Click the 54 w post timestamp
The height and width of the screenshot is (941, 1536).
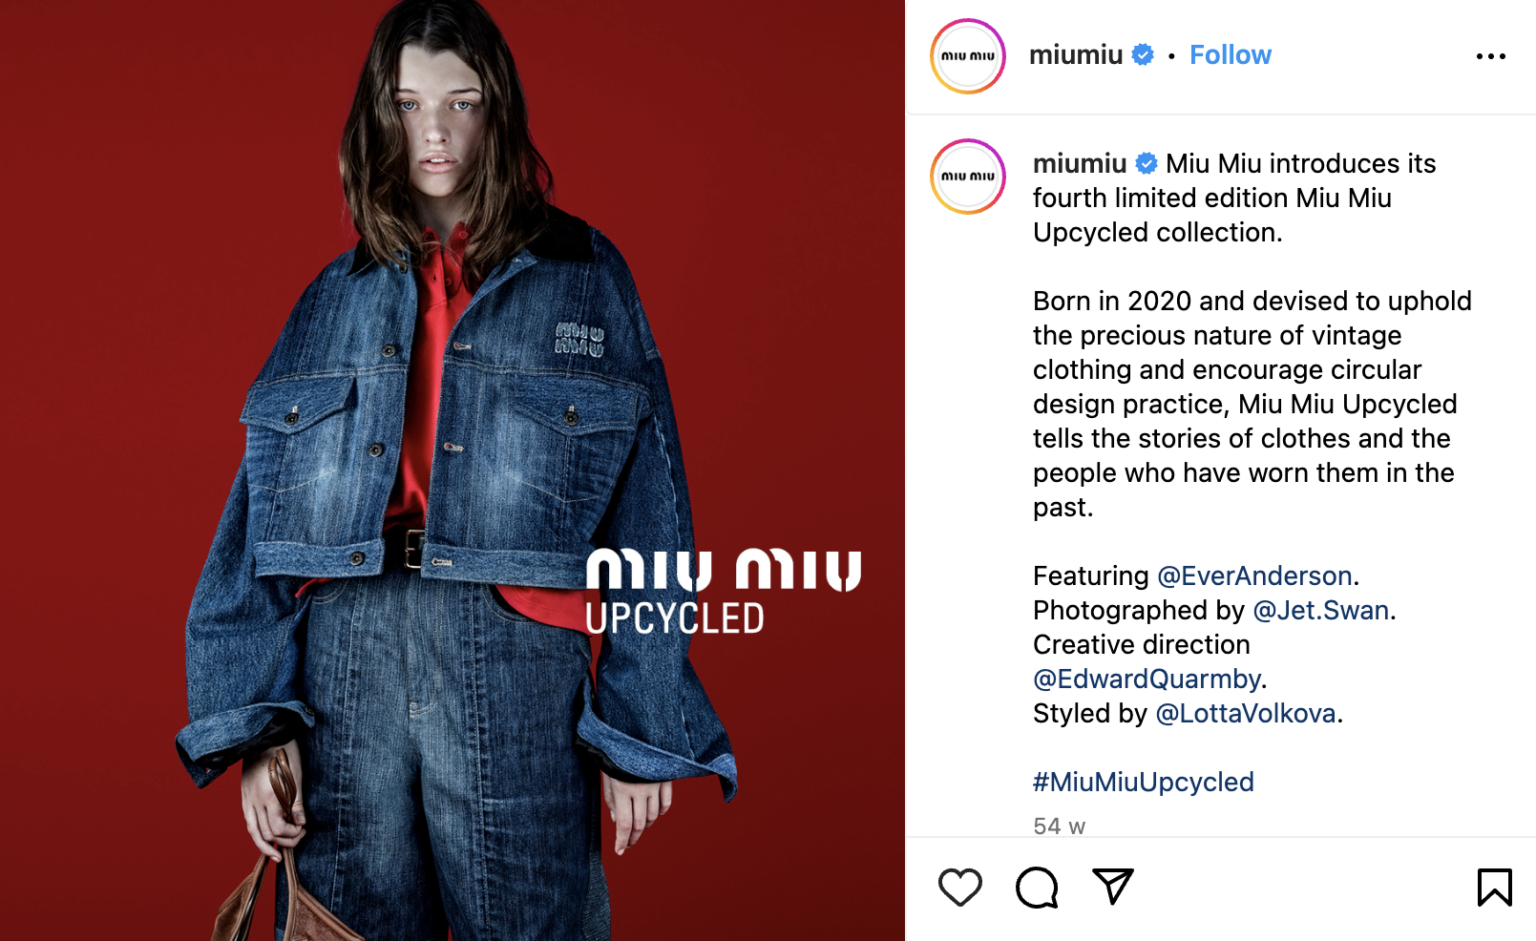click(x=1059, y=826)
